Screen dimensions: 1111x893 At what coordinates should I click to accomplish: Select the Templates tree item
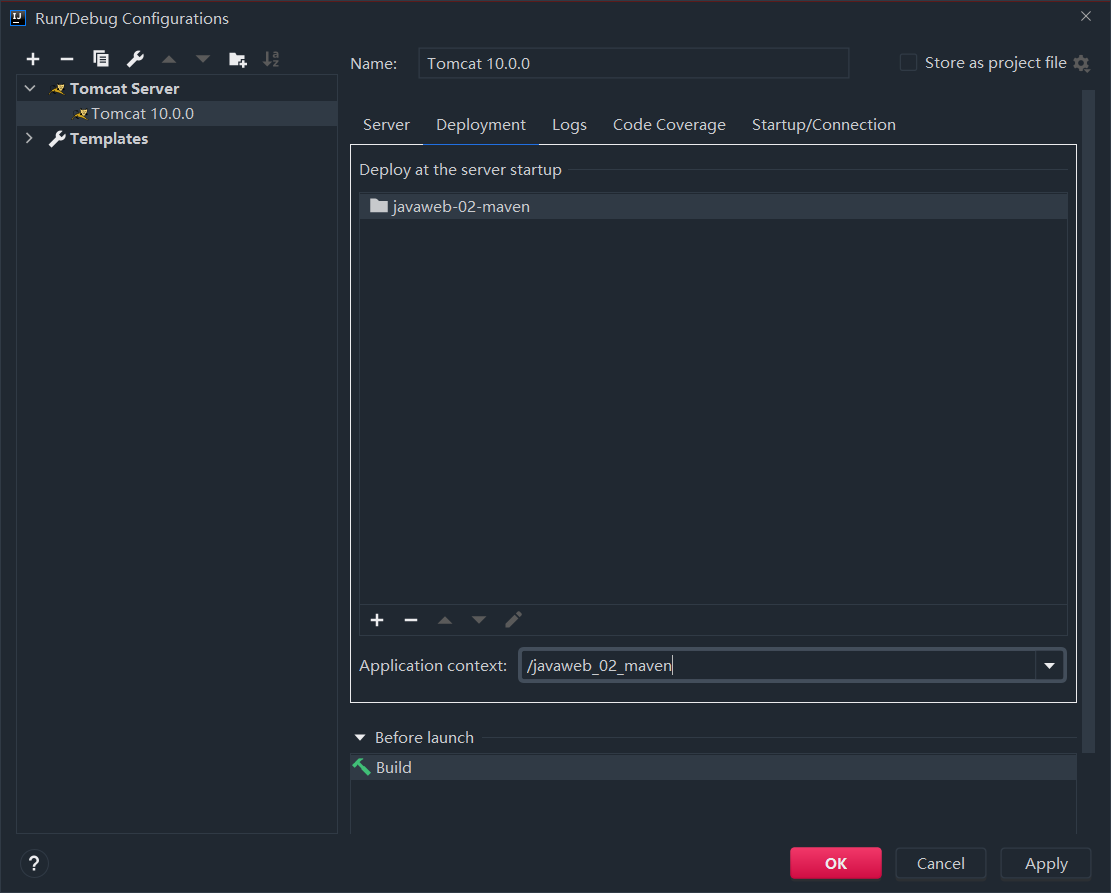tap(177, 138)
